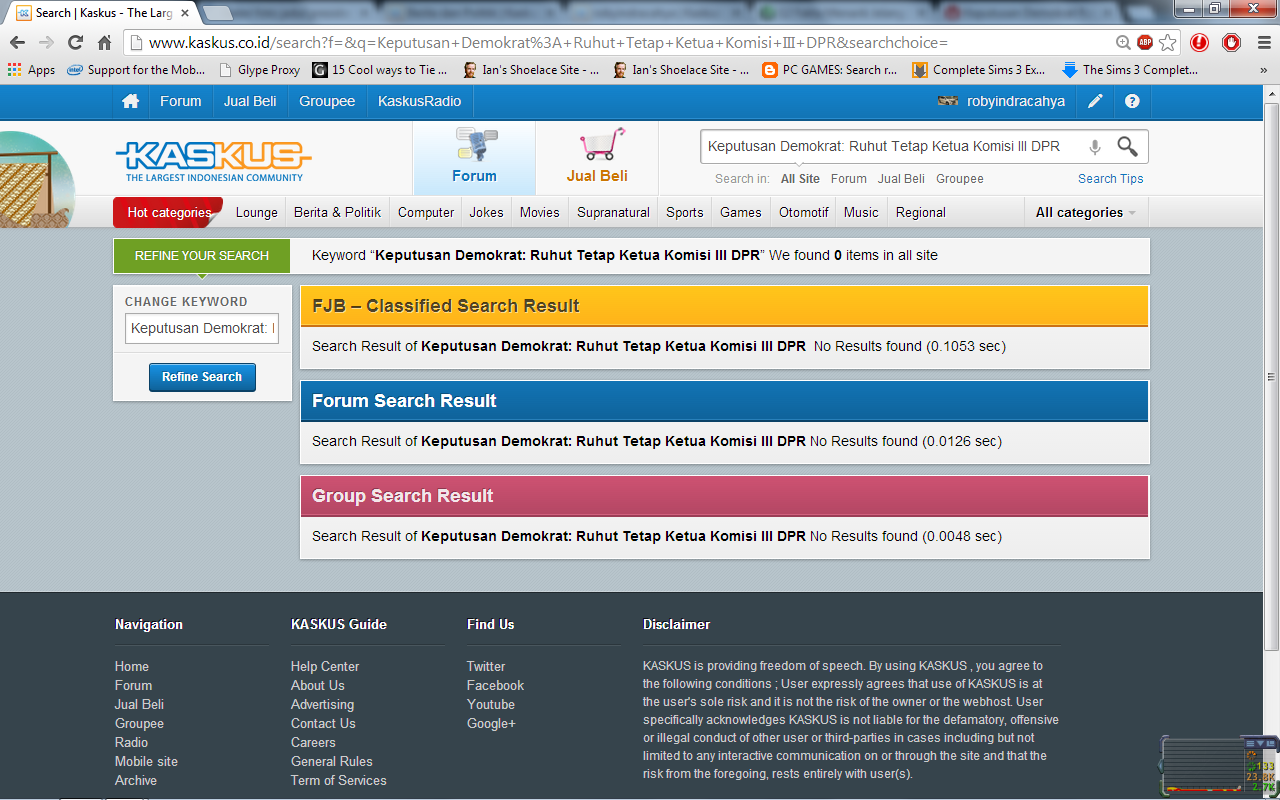
Task: Close the Kaskus search browser tab
Action: [184, 13]
